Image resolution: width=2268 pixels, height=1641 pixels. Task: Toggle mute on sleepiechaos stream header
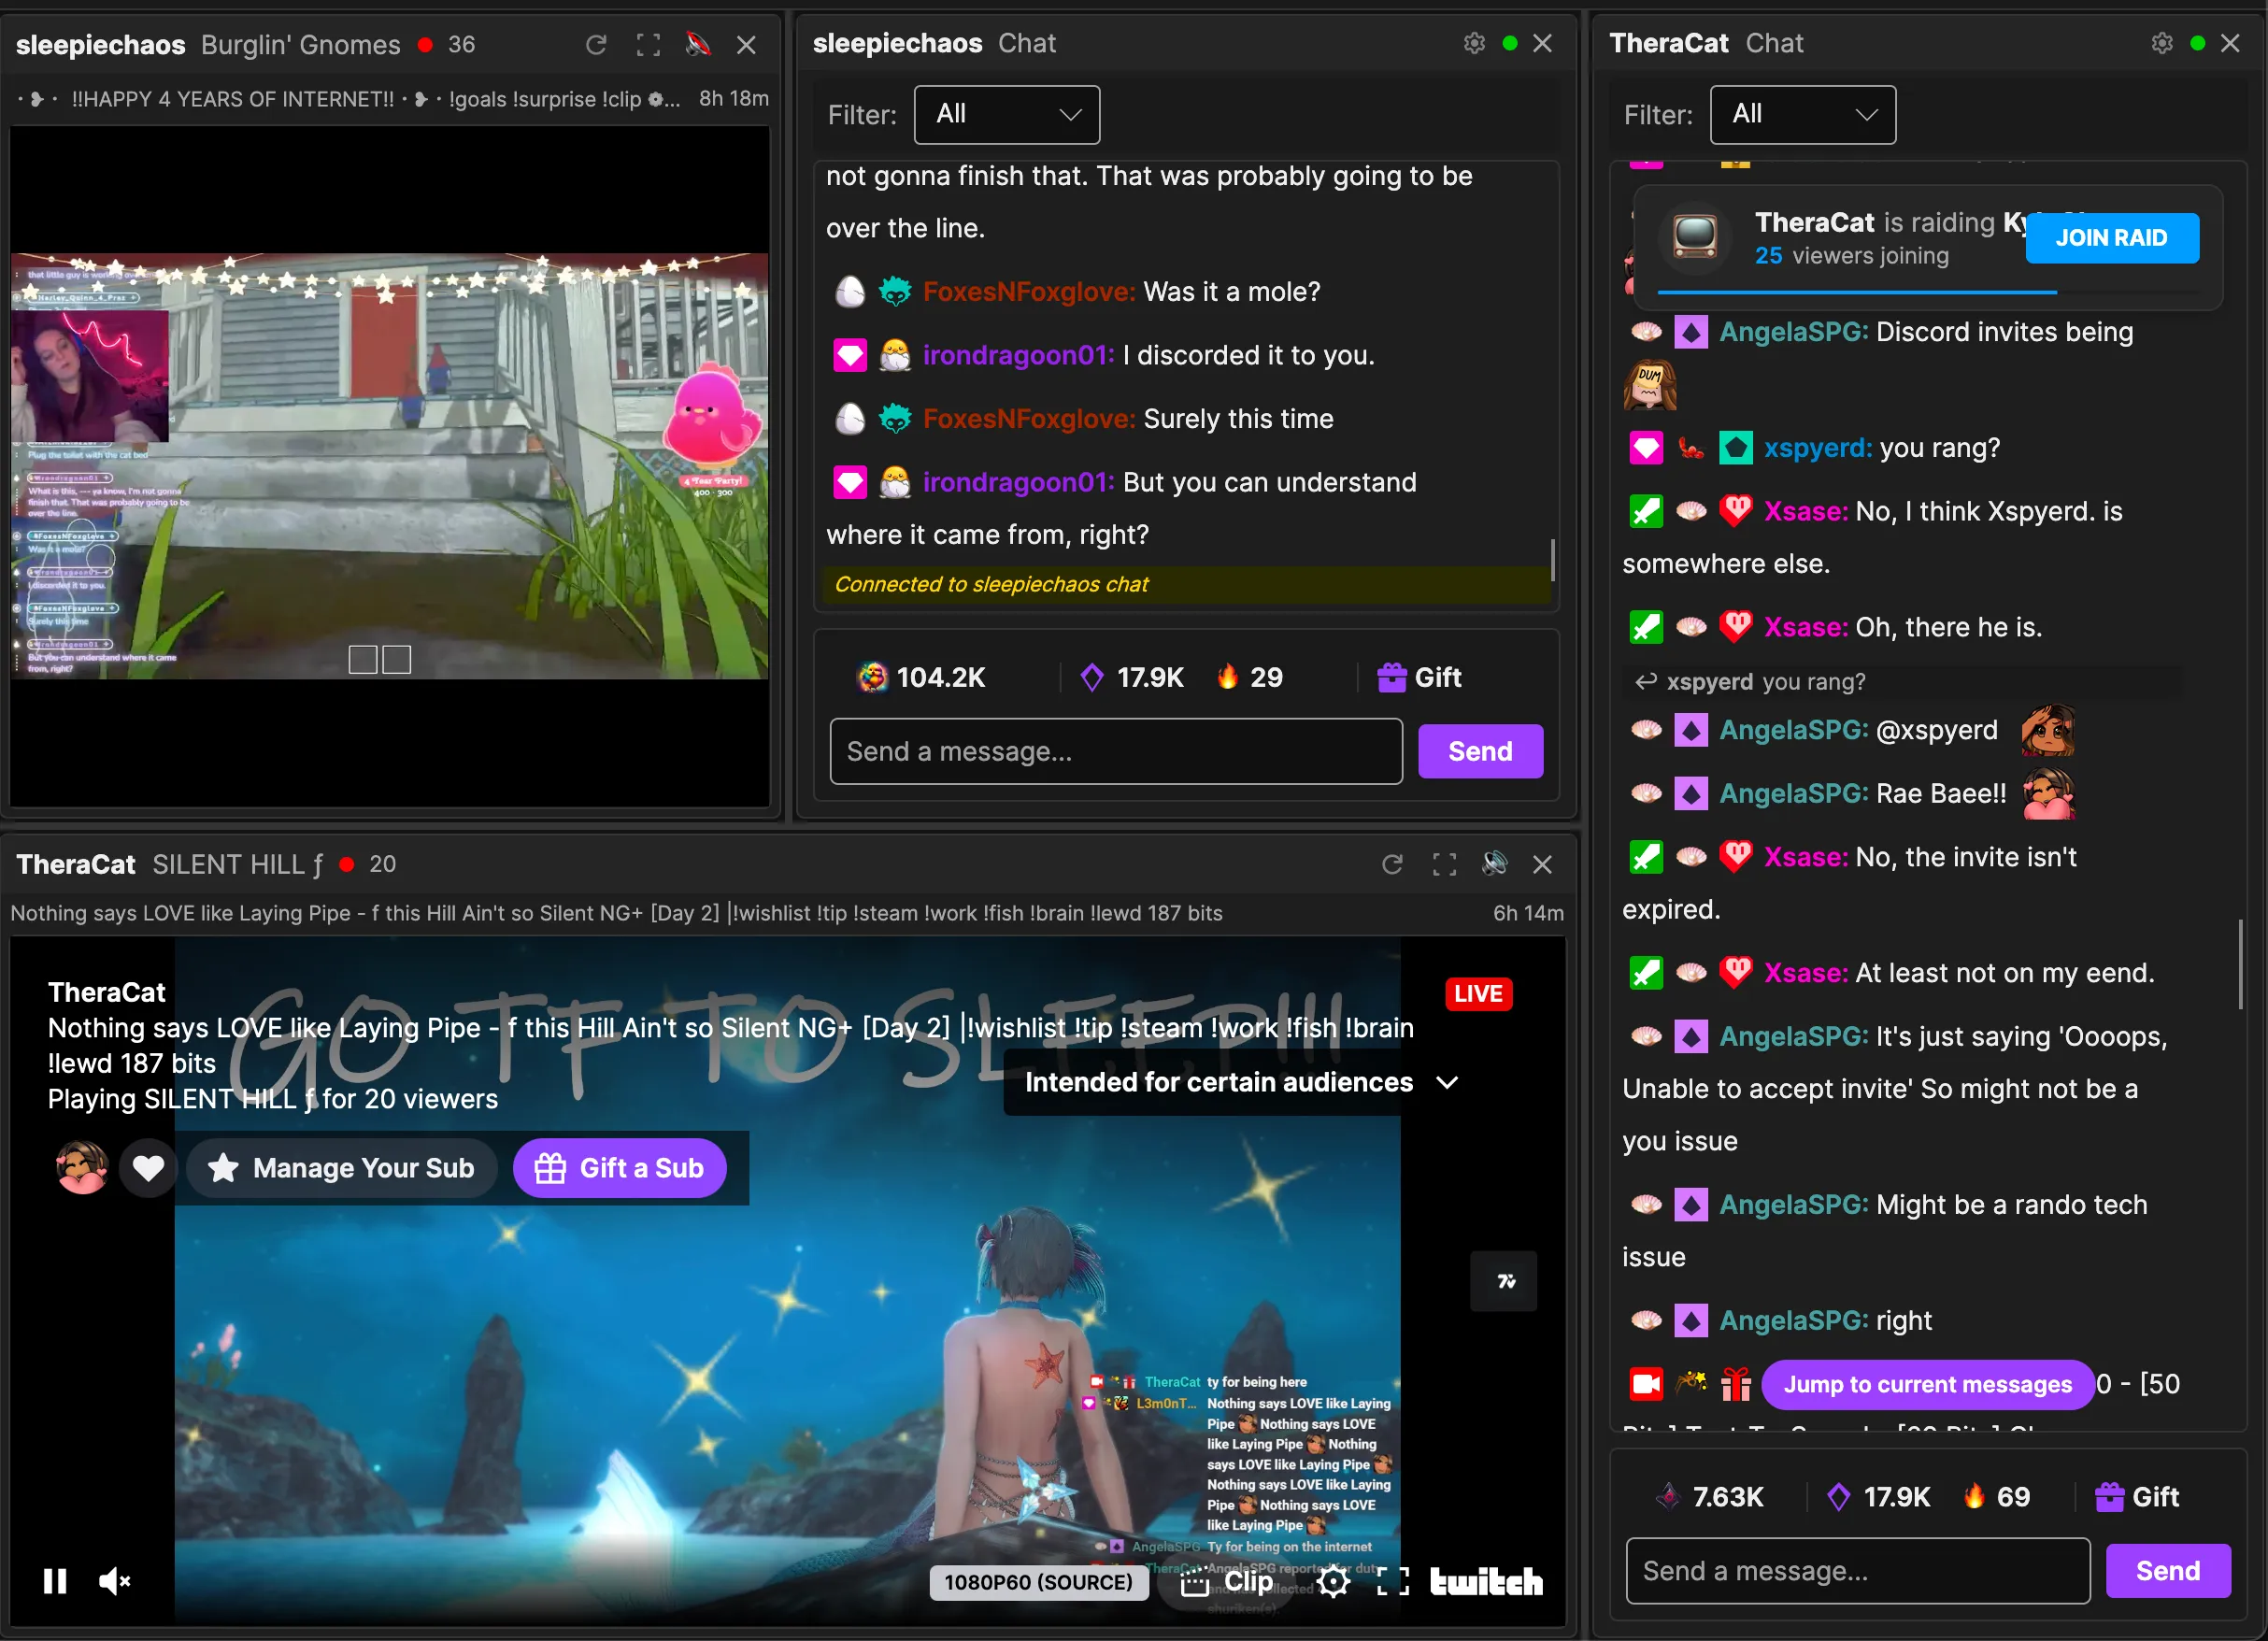coord(698,45)
